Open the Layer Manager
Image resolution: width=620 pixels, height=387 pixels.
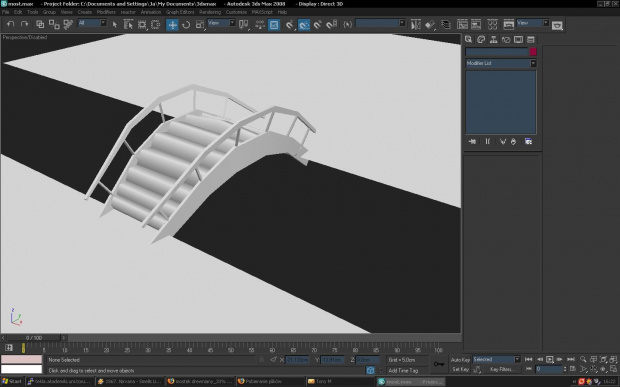click(446, 25)
